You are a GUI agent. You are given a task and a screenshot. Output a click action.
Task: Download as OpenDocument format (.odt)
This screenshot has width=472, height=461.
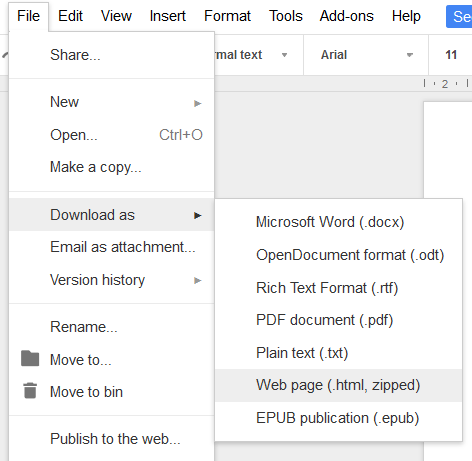click(x=339, y=255)
